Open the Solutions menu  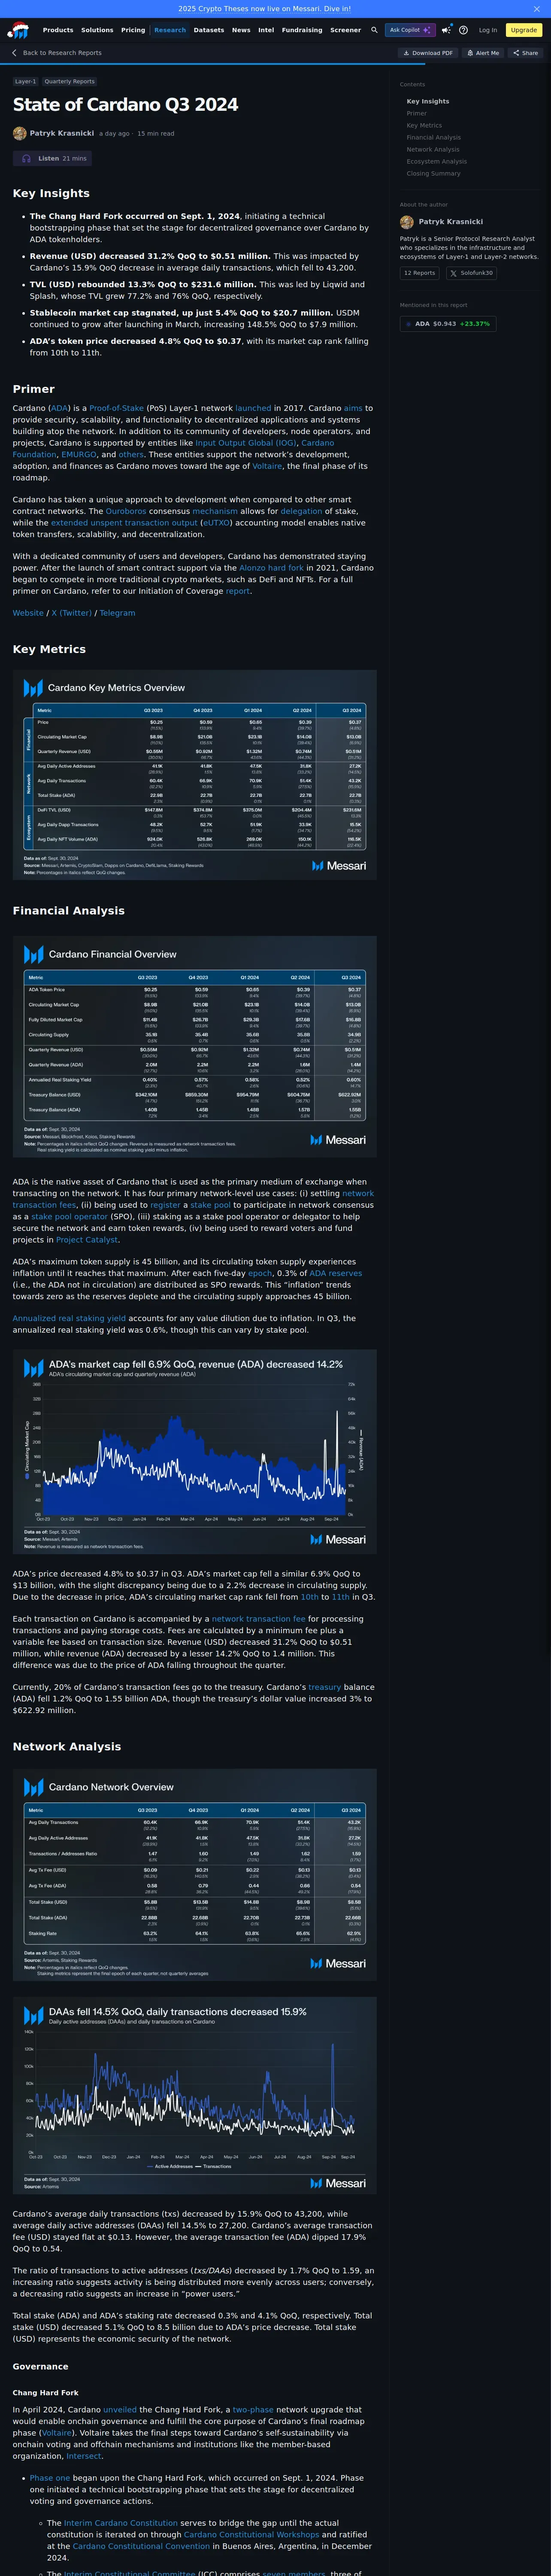point(97,30)
